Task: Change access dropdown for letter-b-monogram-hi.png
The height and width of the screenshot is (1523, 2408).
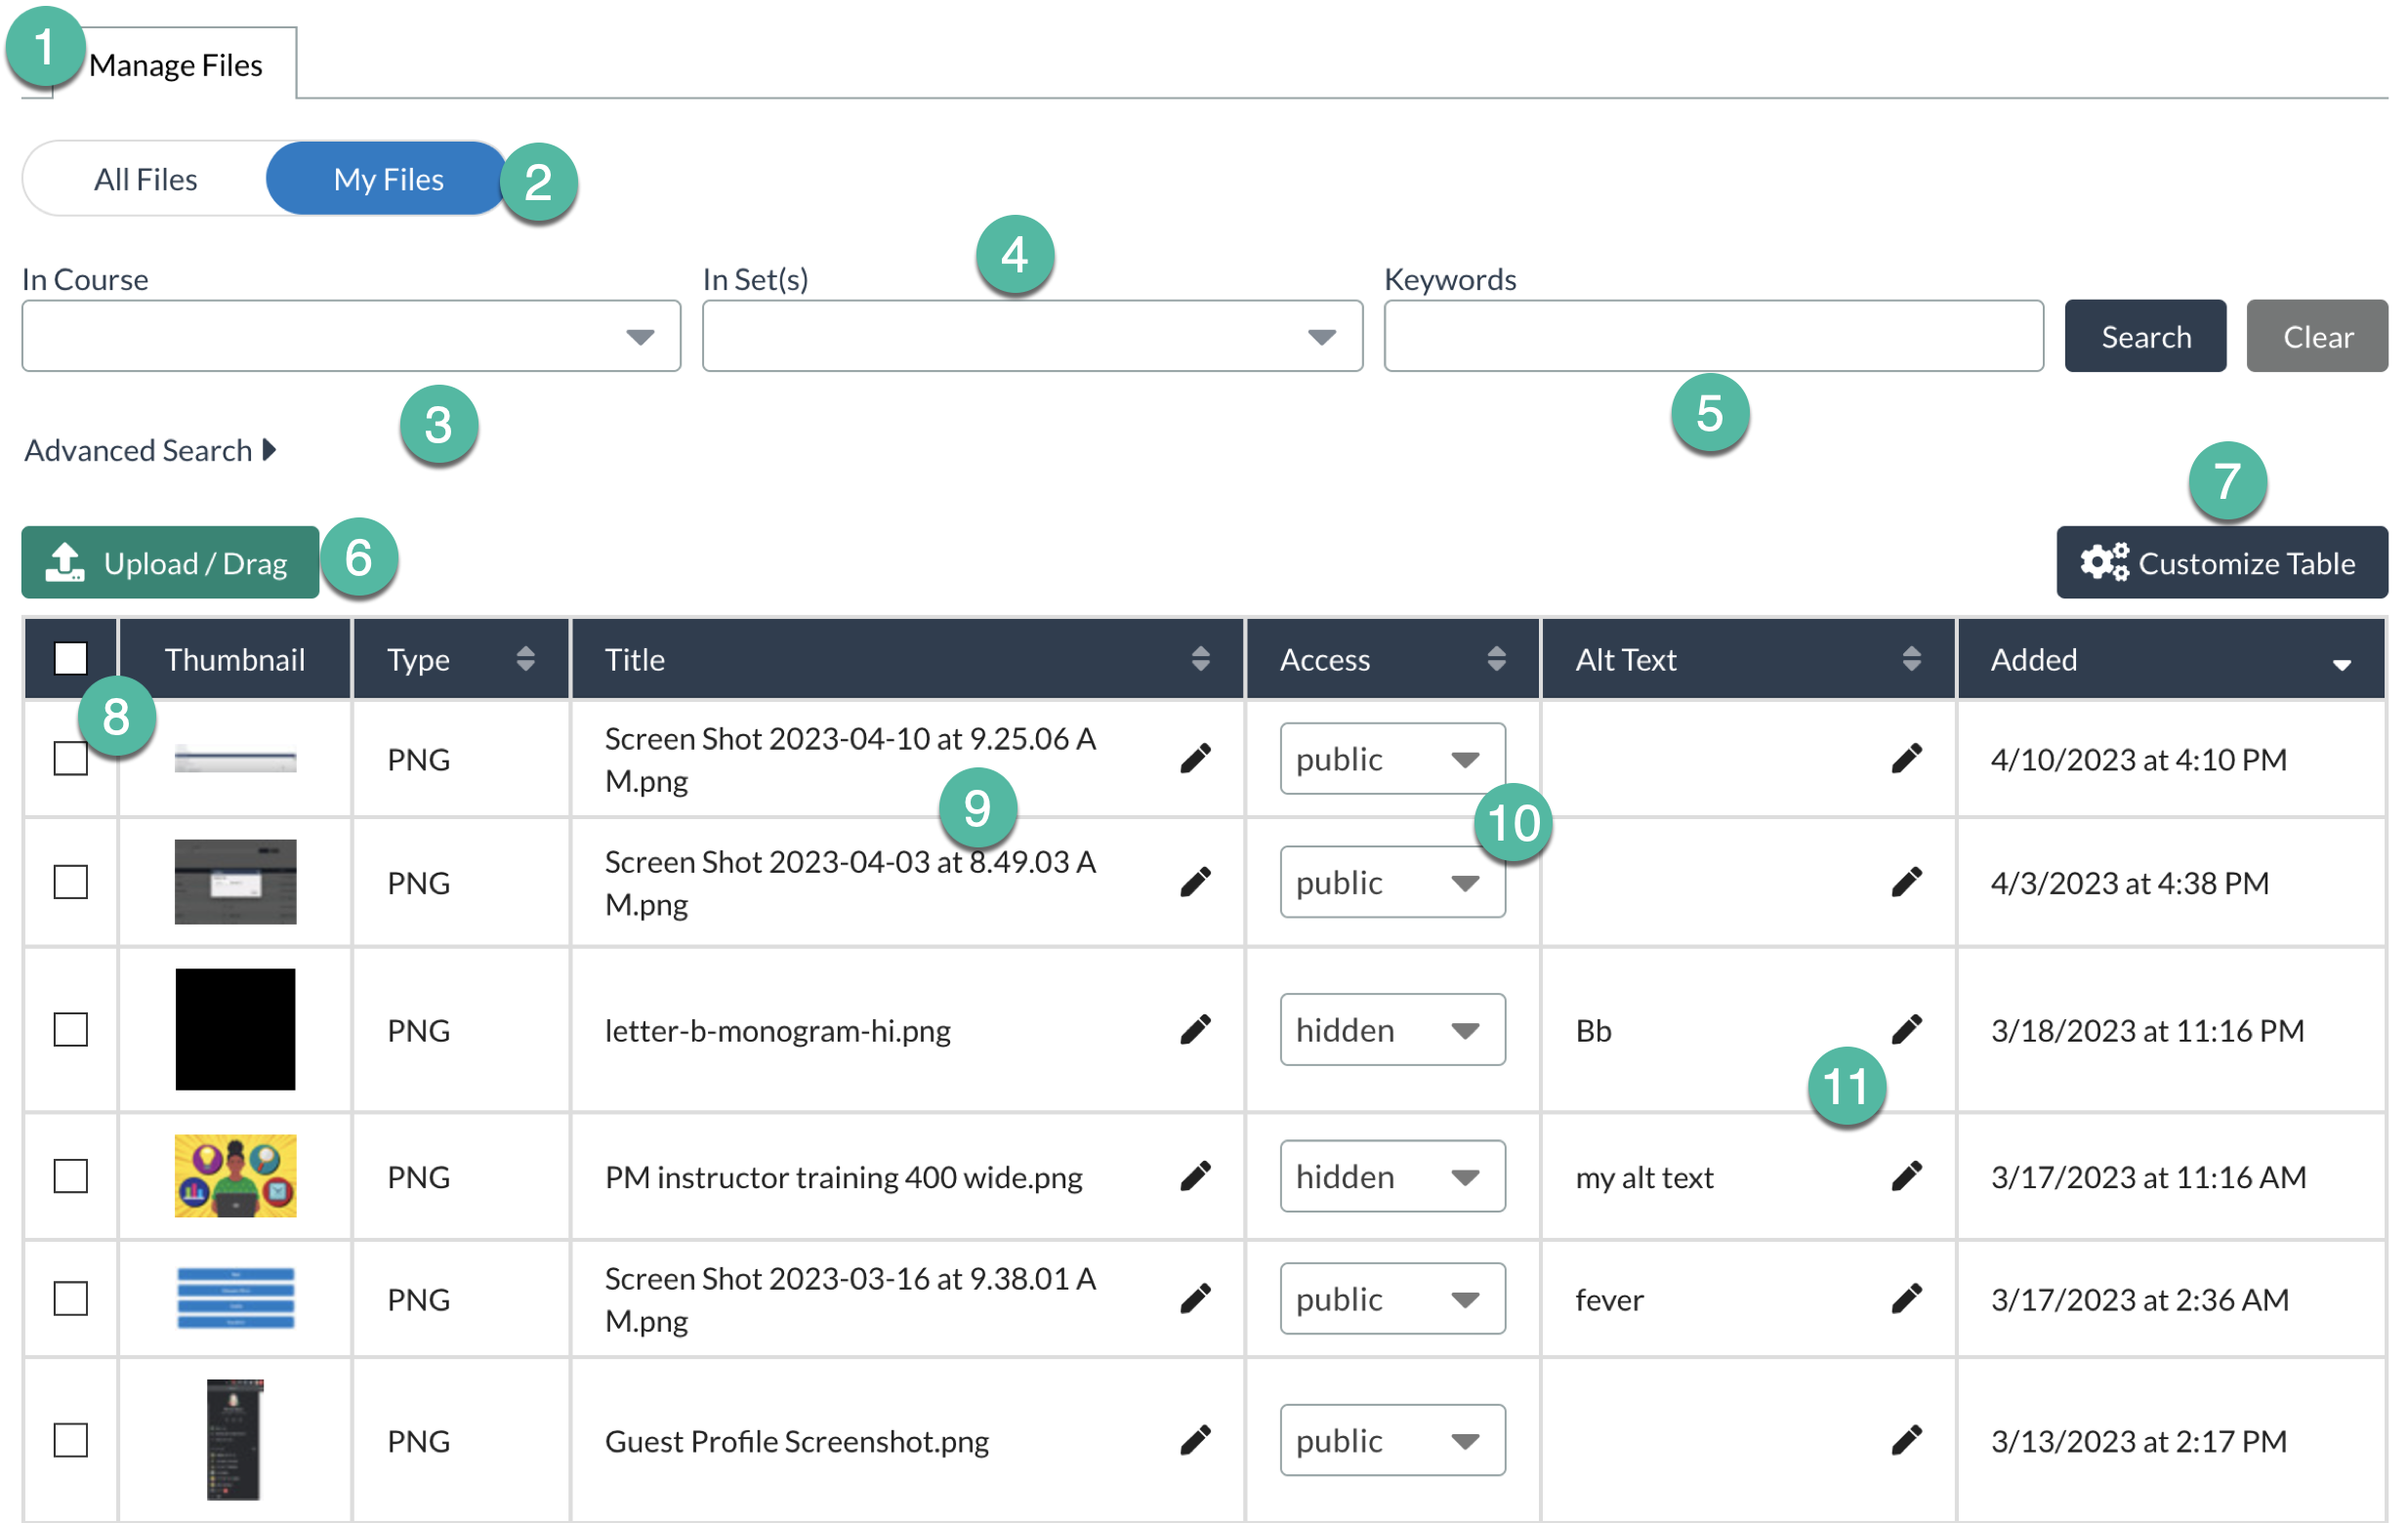Action: [1392, 1029]
